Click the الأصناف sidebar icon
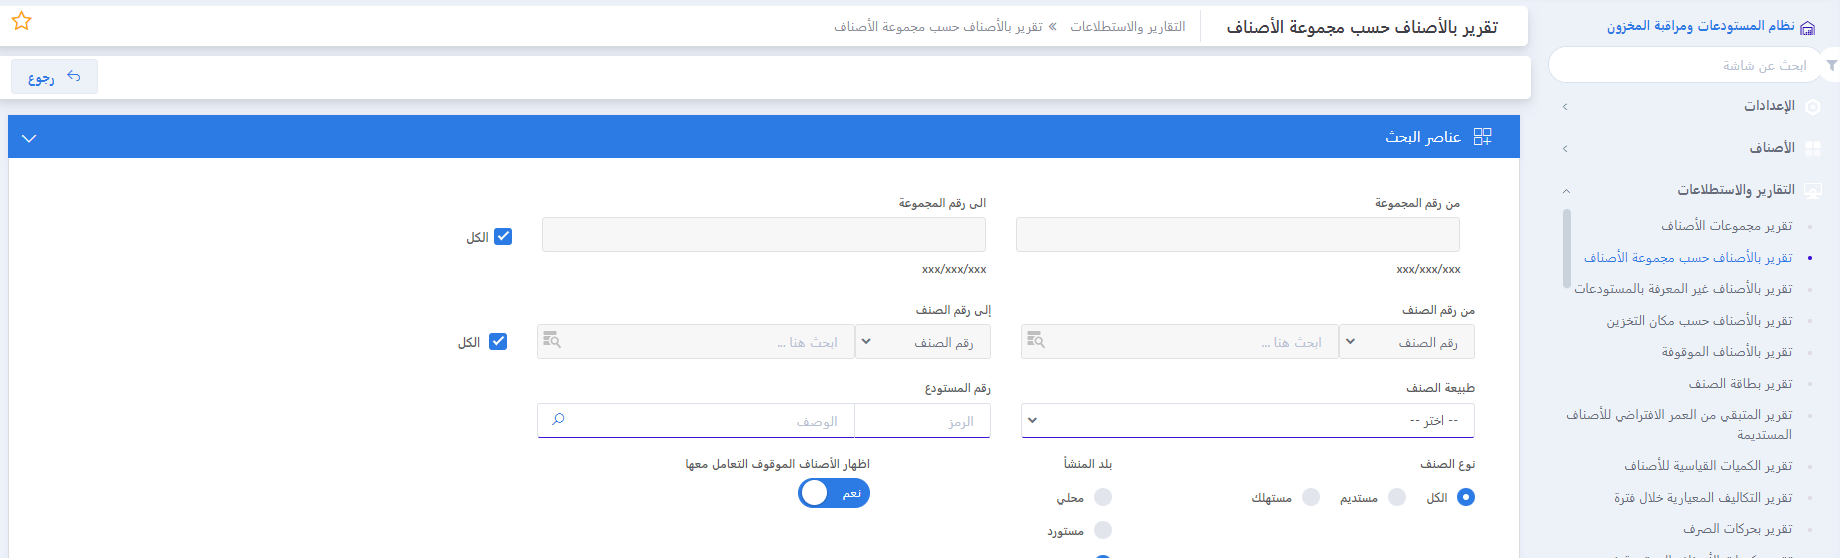 pos(1813,148)
